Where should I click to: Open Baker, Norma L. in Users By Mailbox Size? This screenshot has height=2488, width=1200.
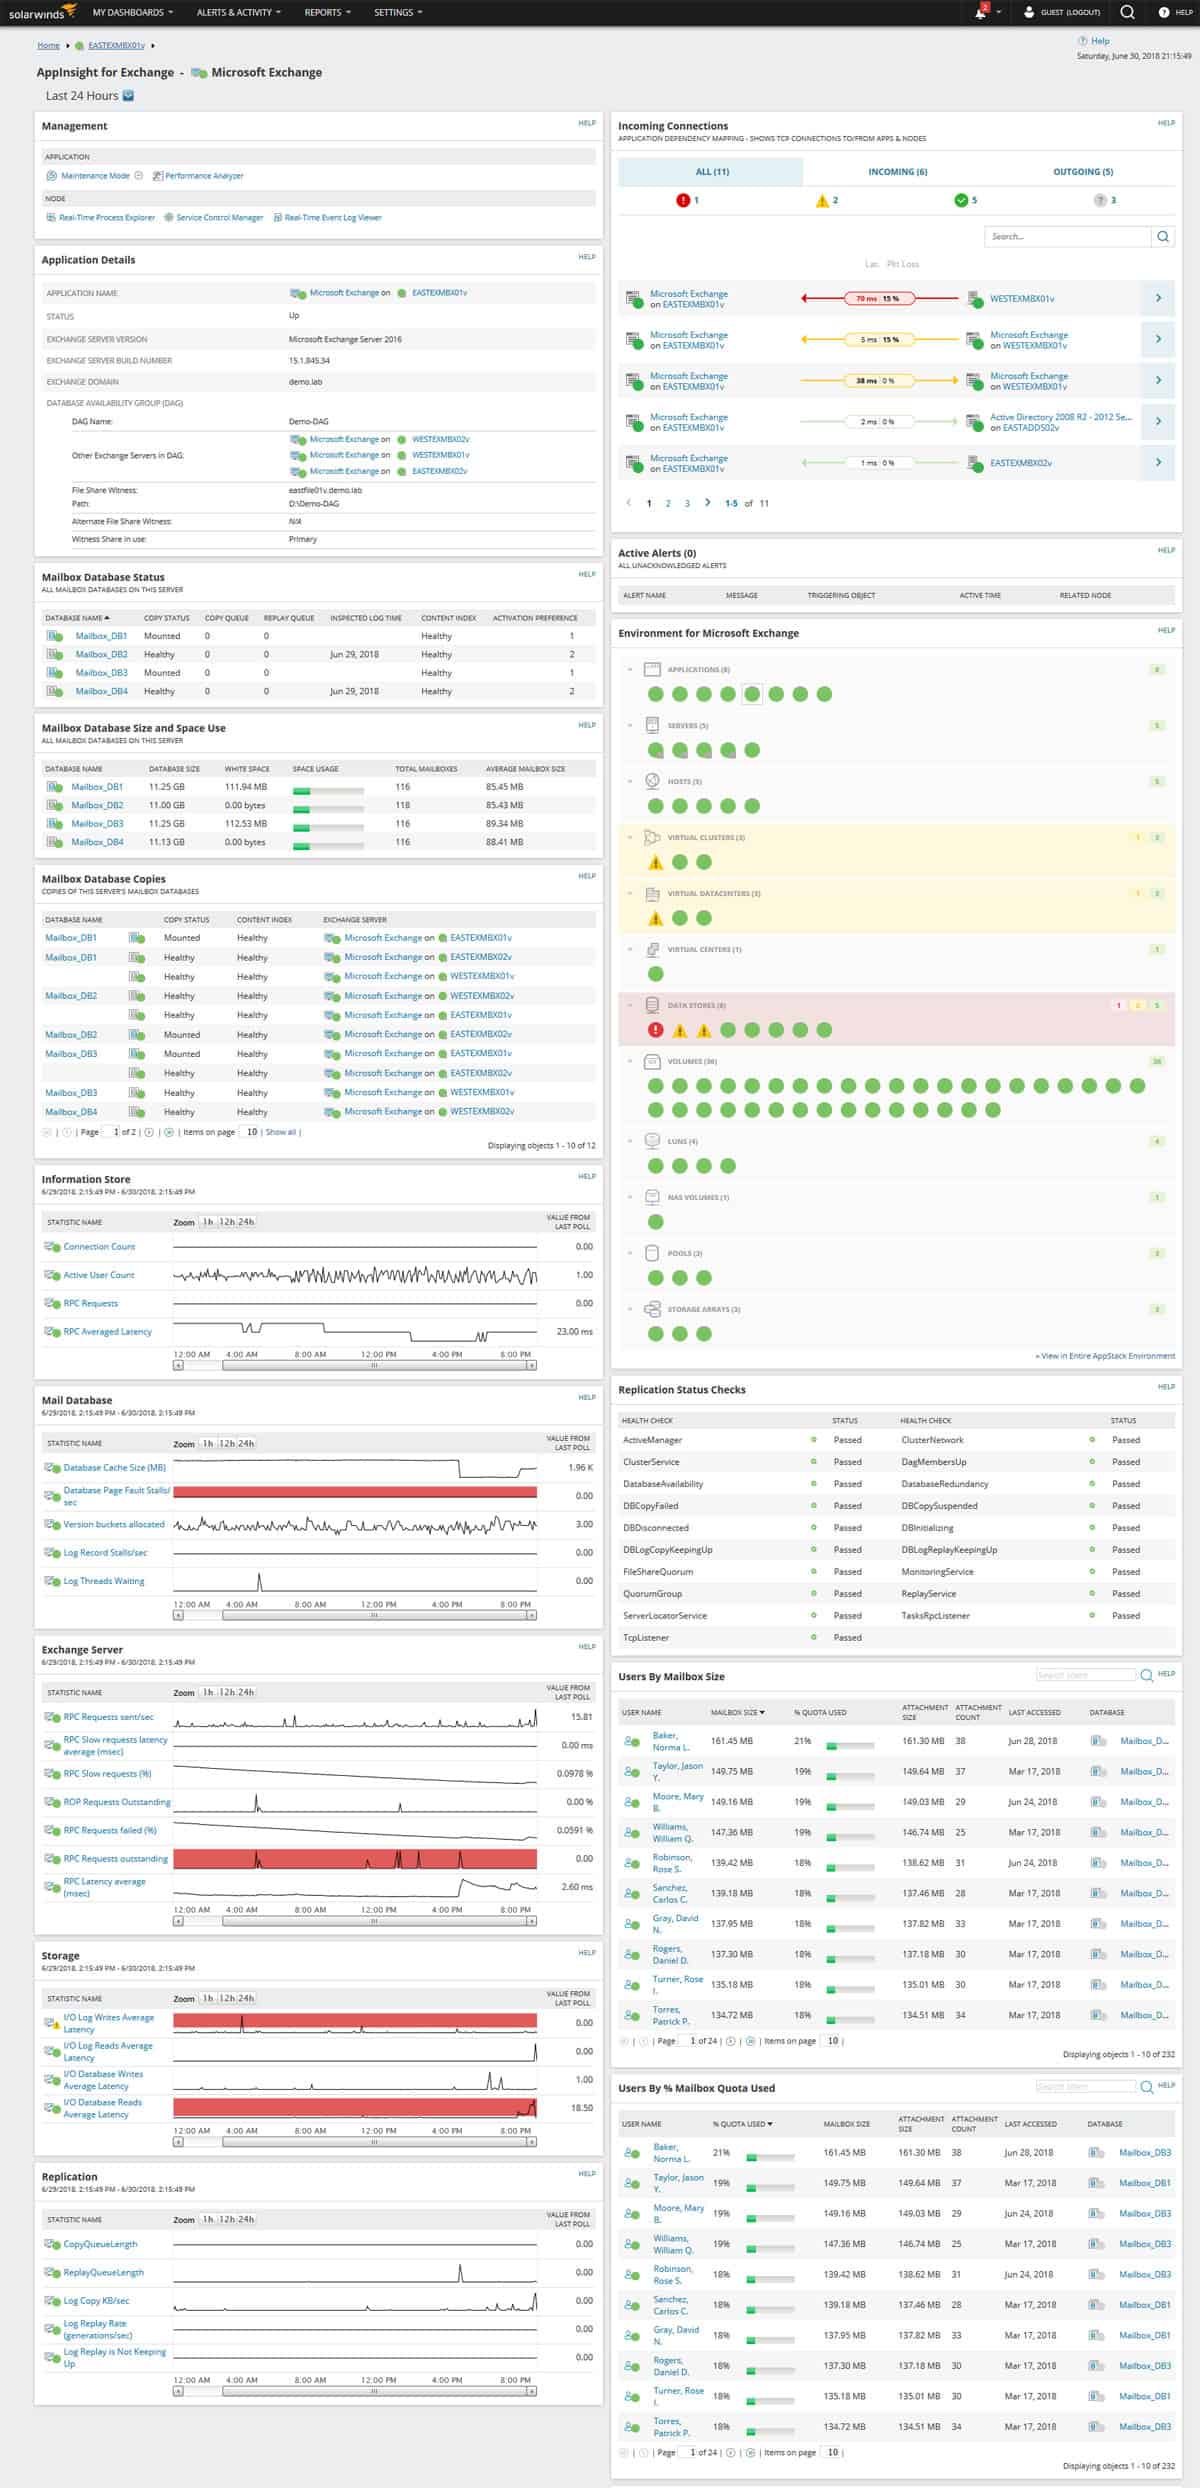pyautogui.click(x=670, y=1741)
